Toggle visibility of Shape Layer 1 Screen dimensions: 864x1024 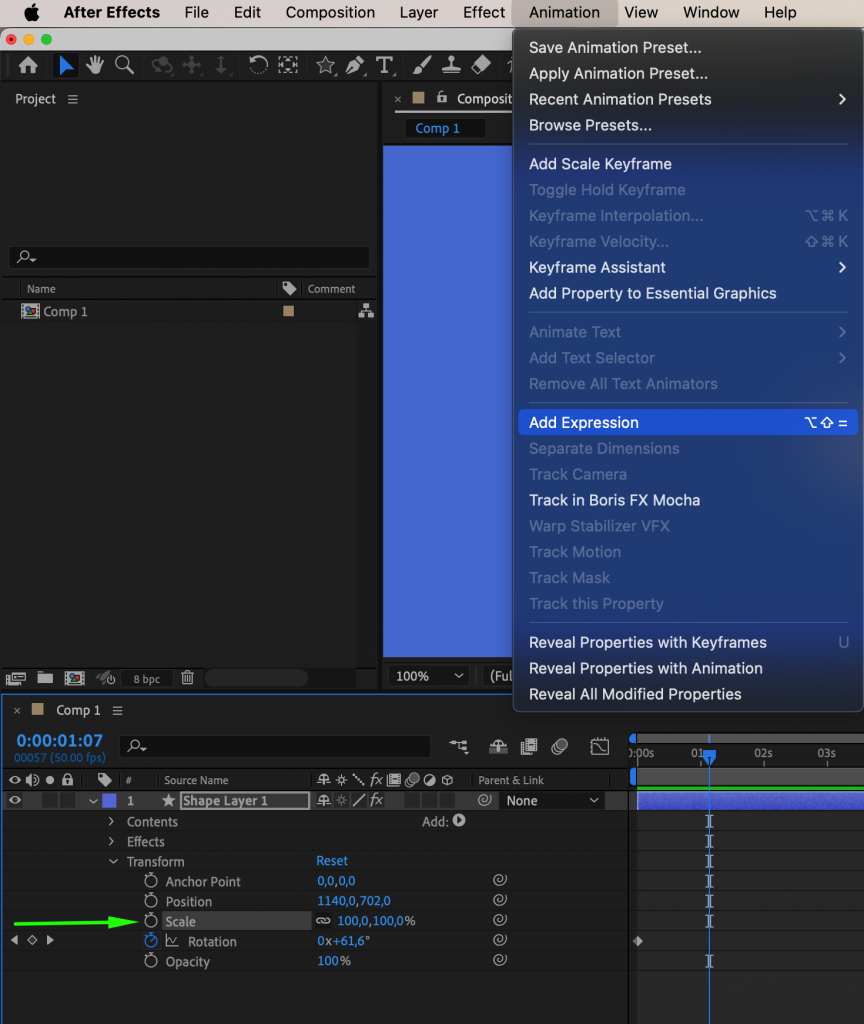pyautogui.click(x=13, y=800)
